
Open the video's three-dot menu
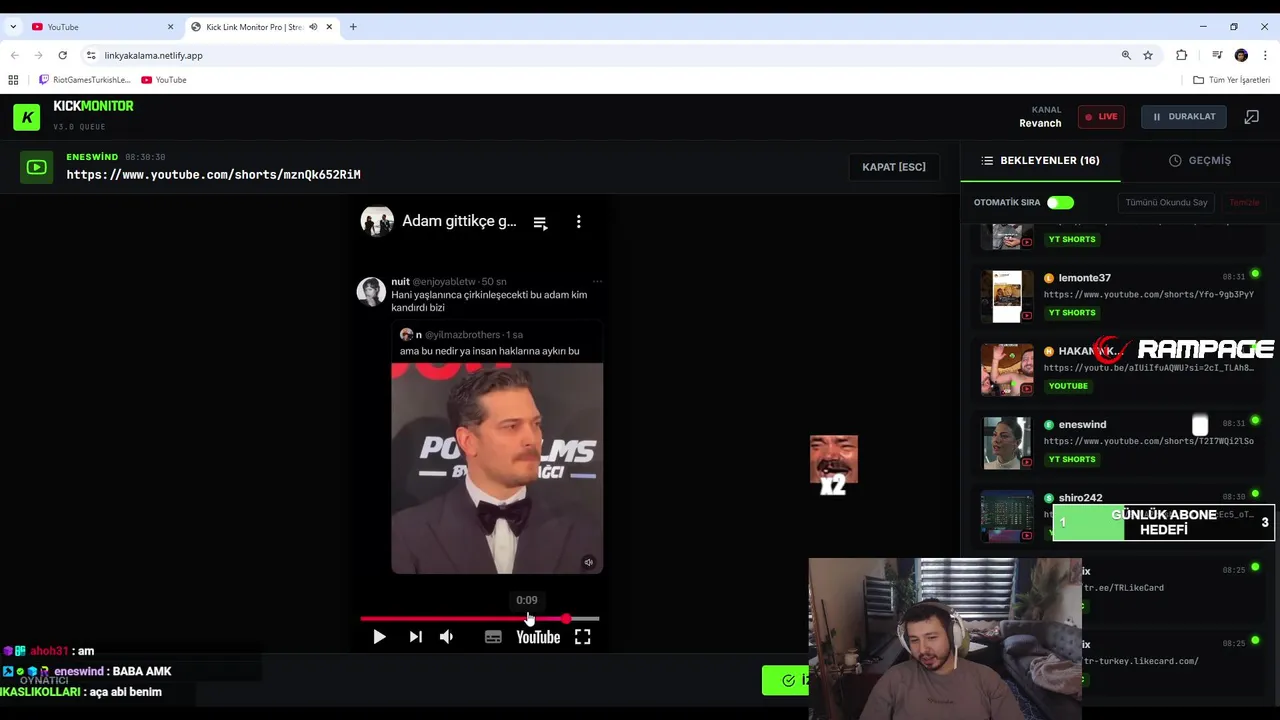pos(578,222)
